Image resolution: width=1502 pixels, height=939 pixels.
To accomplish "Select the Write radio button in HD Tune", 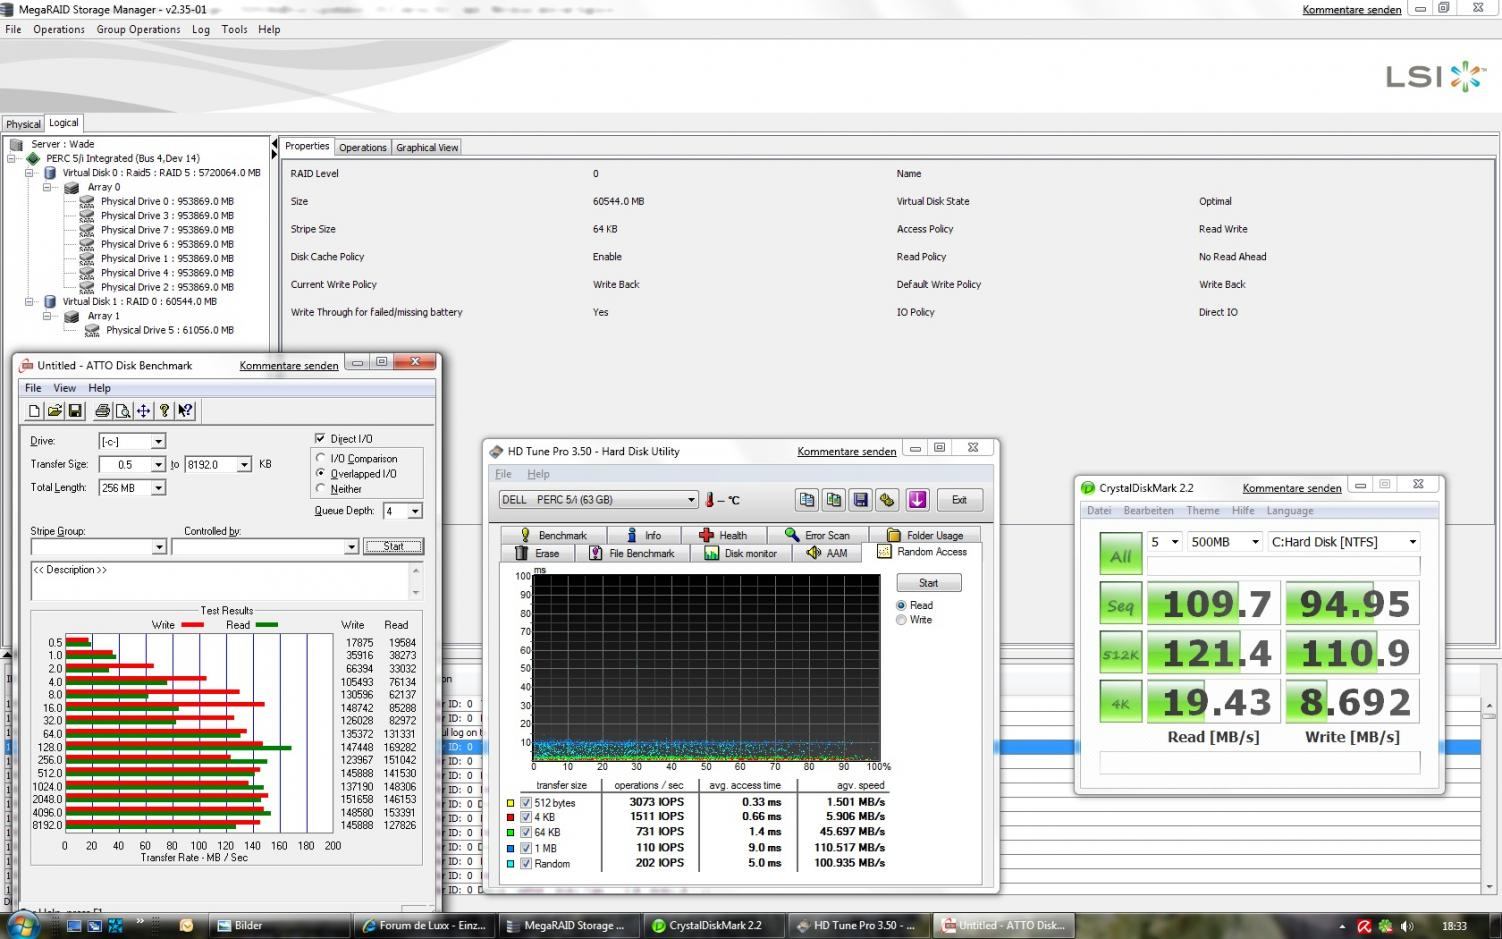I will [901, 620].
